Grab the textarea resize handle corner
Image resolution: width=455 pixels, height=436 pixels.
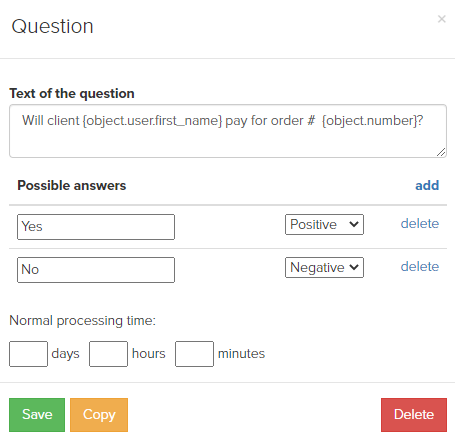pos(441,152)
